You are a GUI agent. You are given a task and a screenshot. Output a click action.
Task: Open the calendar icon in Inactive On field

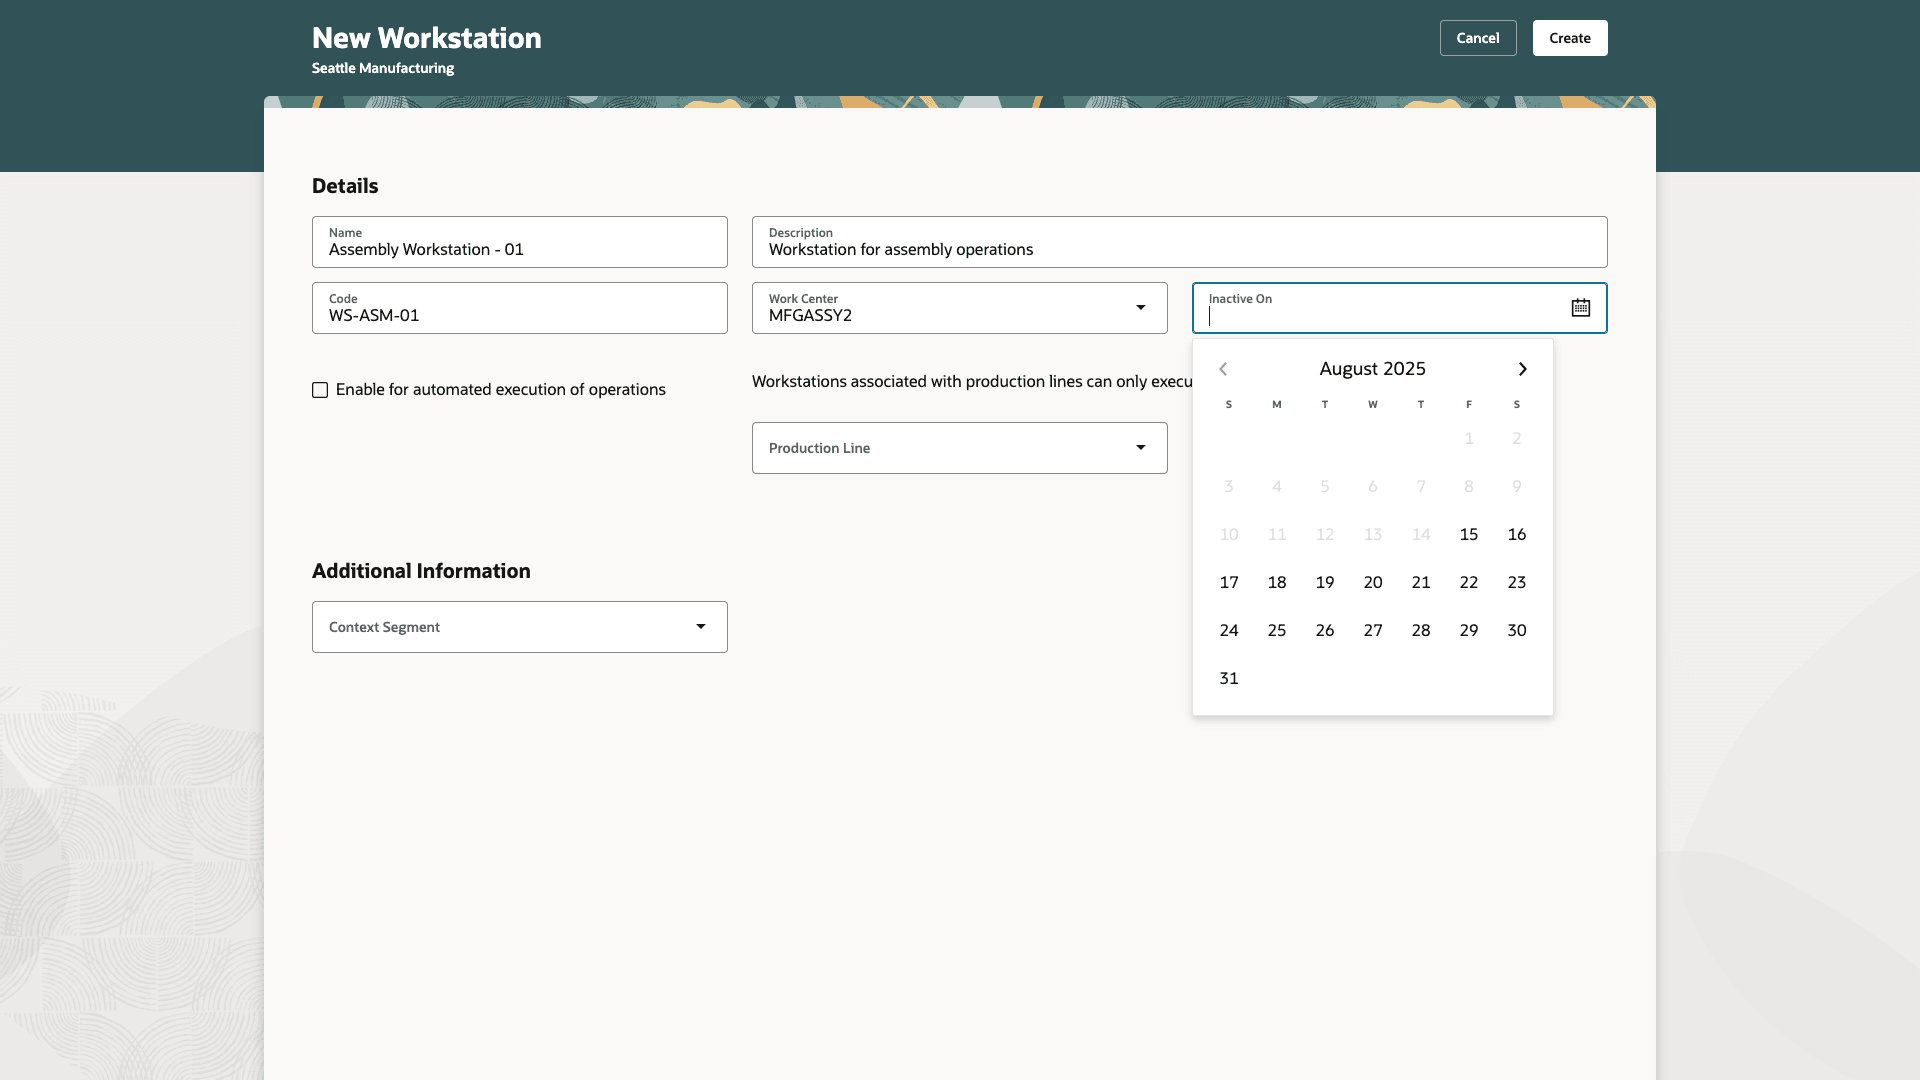tap(1581, 307)
